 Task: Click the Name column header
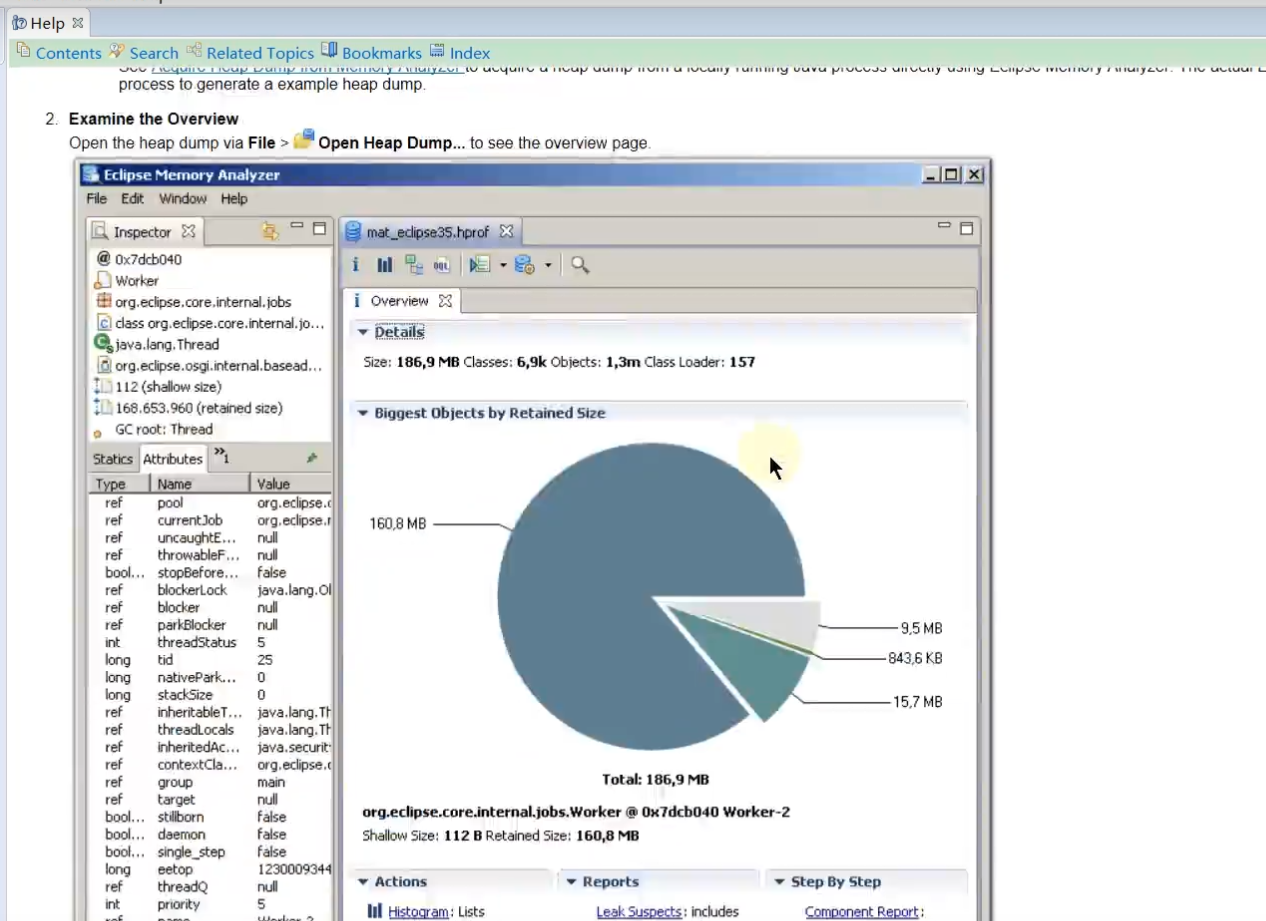[x=200, y=484]
